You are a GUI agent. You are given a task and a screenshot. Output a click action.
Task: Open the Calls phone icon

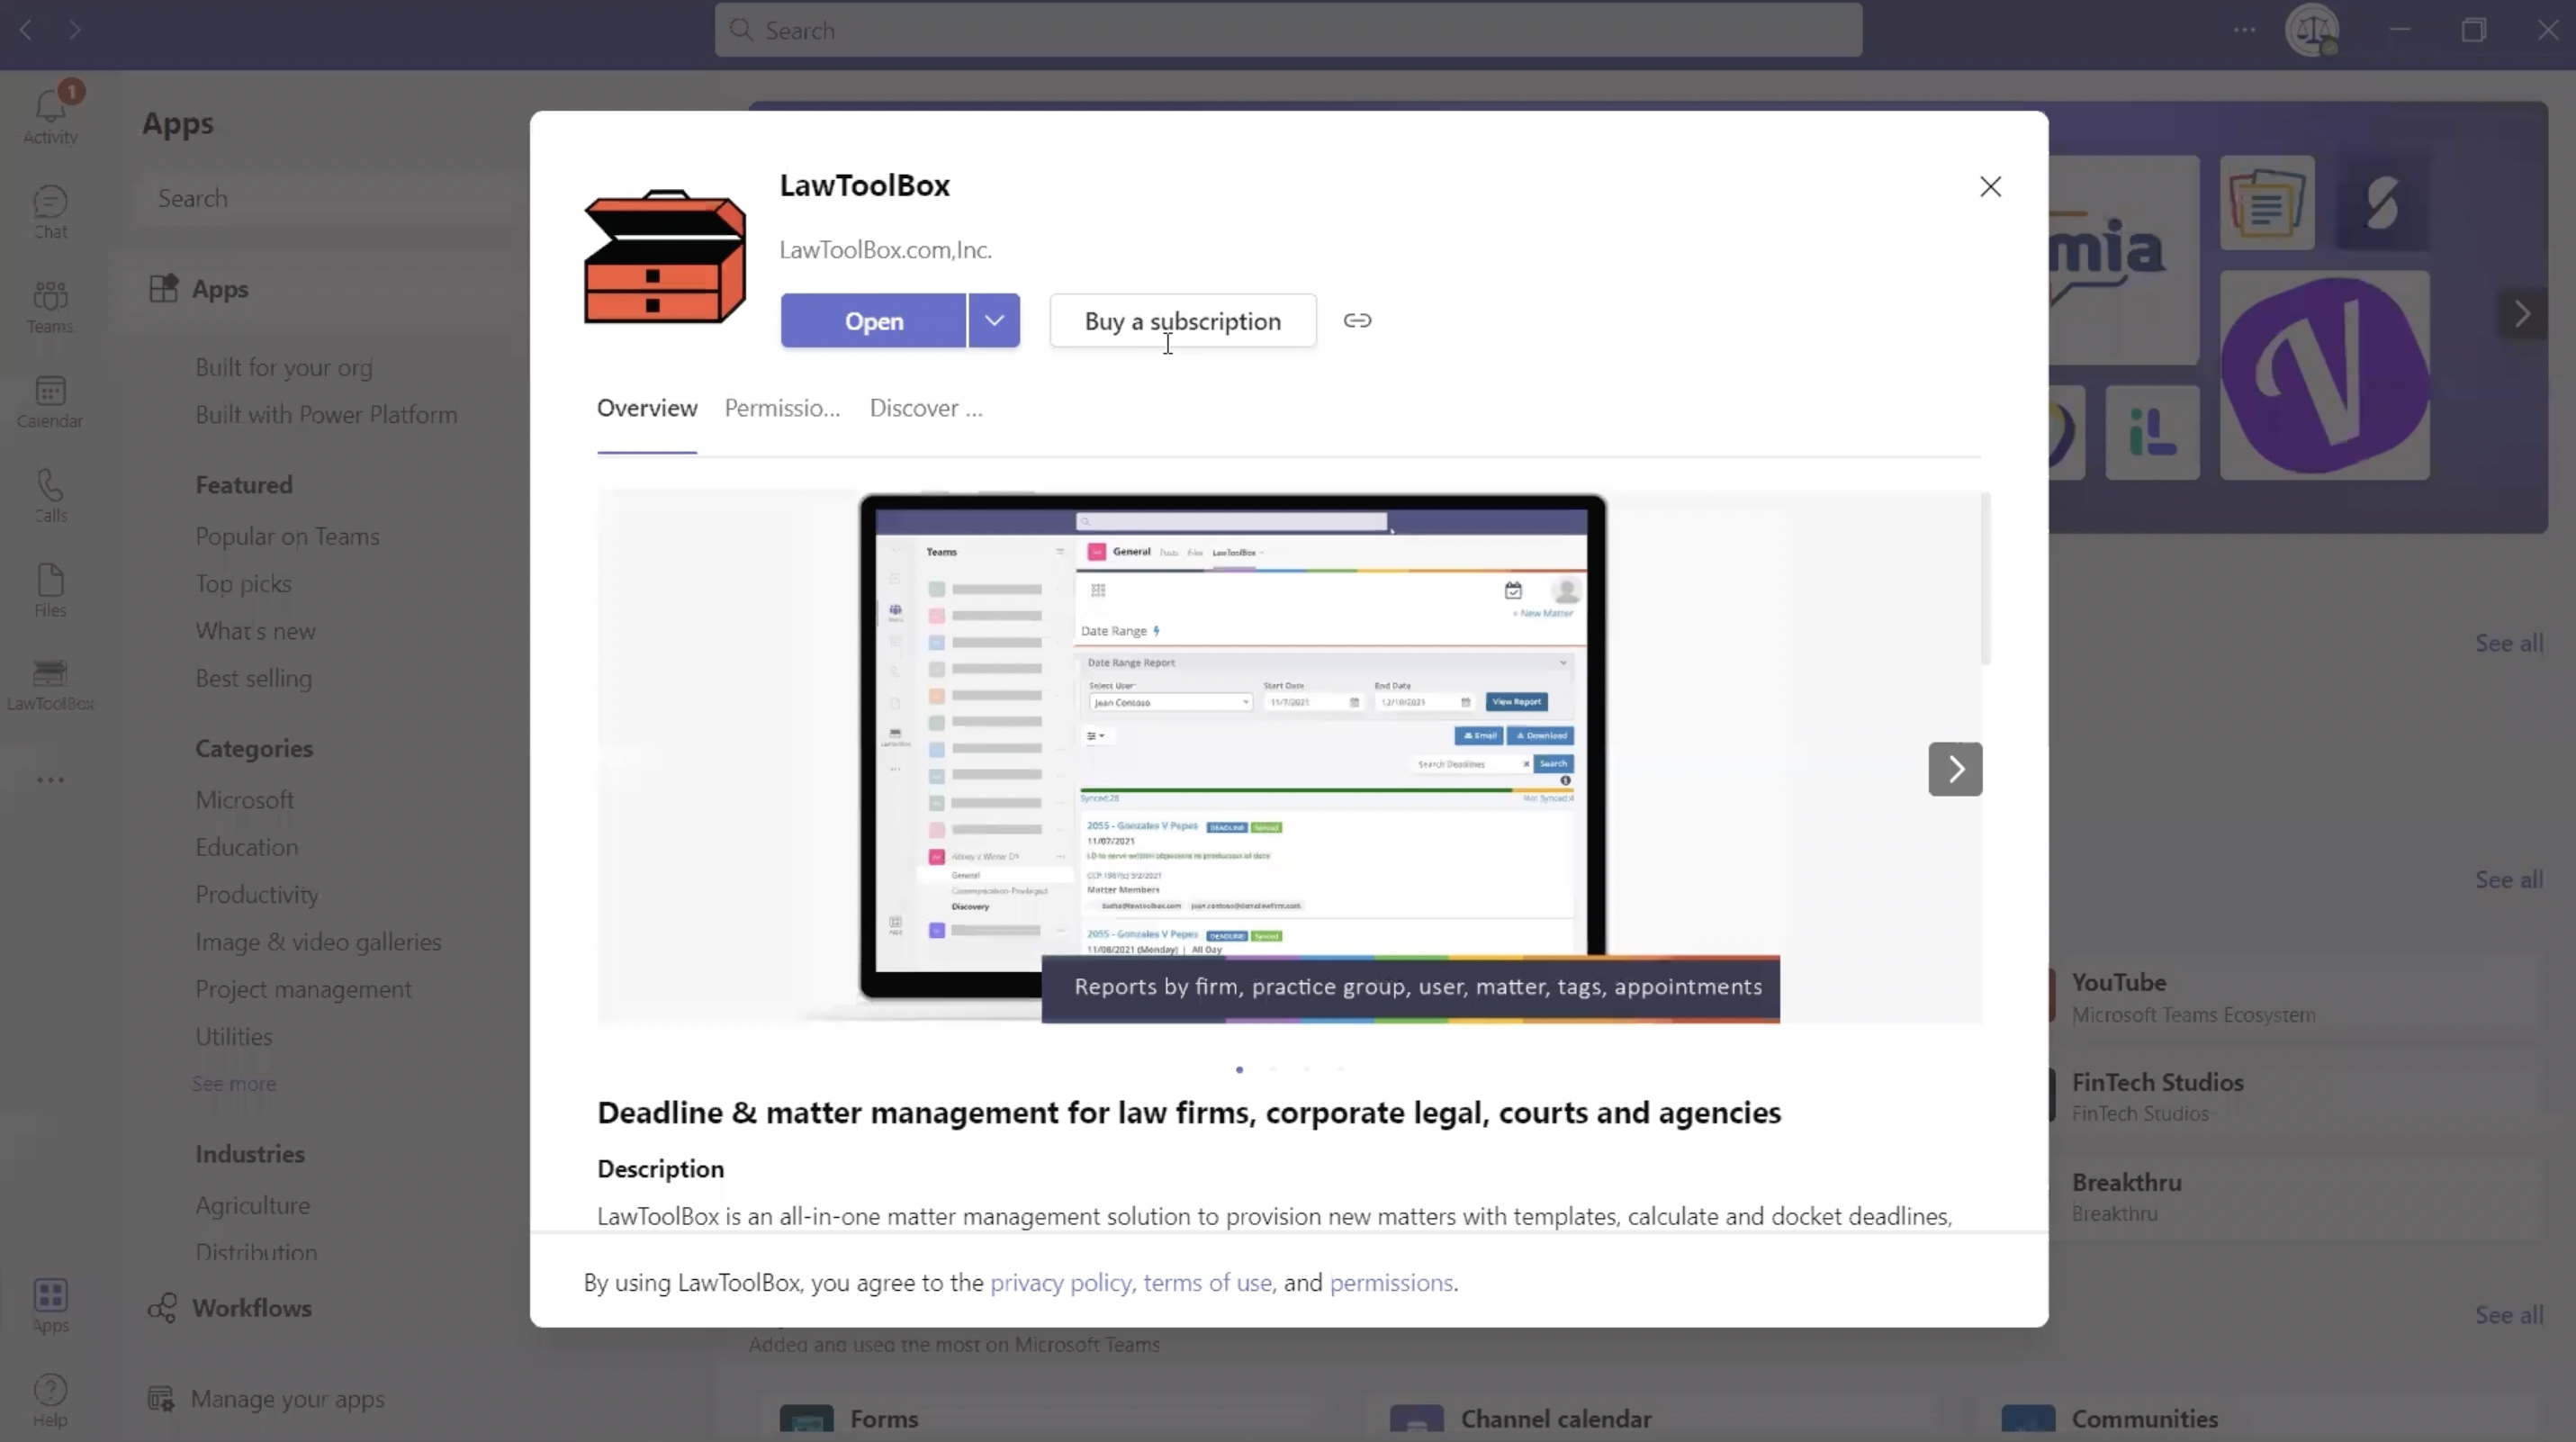(50, 495)
